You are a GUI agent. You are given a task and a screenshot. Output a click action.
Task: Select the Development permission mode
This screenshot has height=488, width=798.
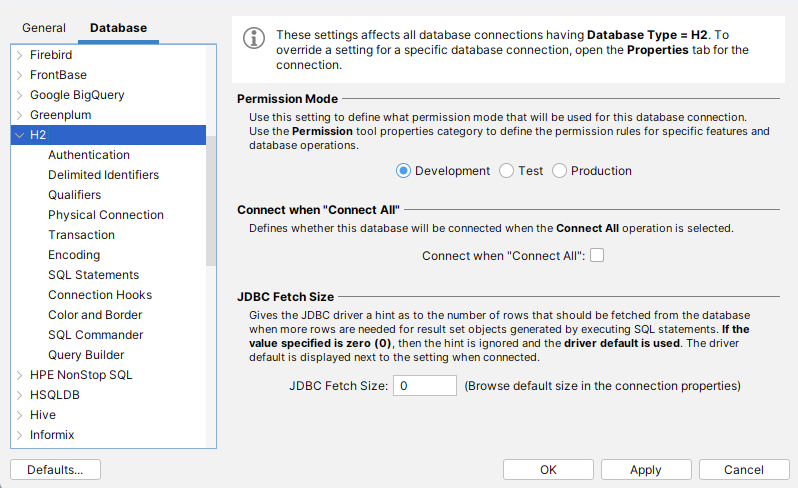click(403, 171)
